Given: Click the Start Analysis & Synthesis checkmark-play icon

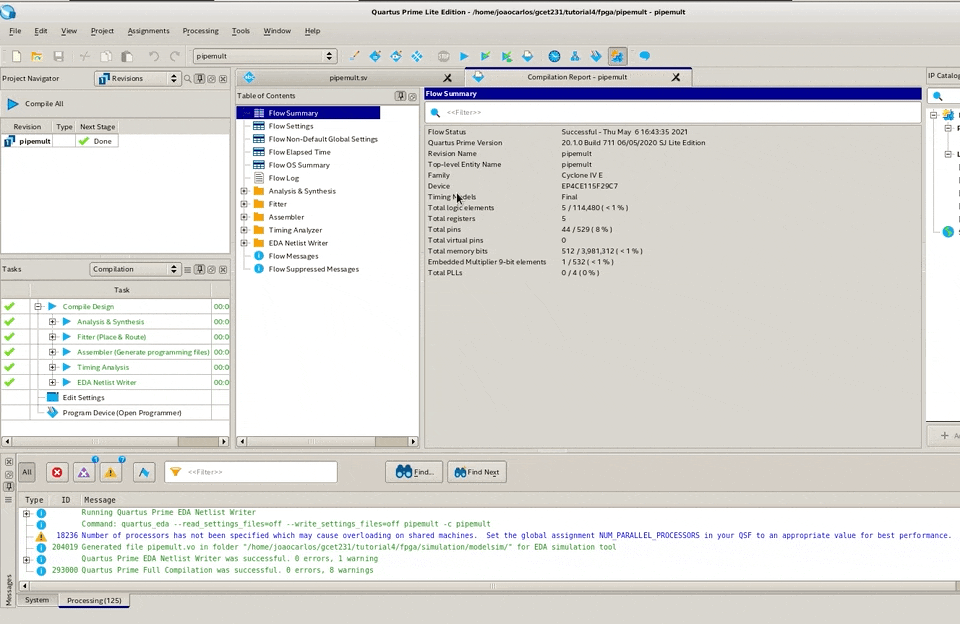Looking at the screenshot, I should pyautogui.click(x=486, y=56).
